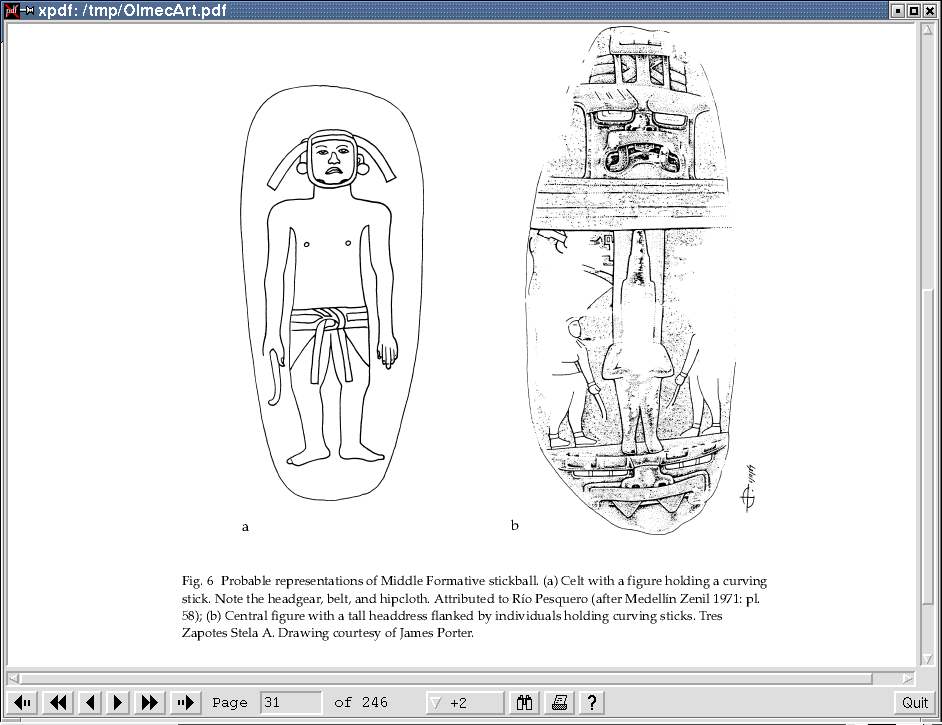
Task: Click 'Zapotes Stela A' in the caption
Action: pos(227,633)
